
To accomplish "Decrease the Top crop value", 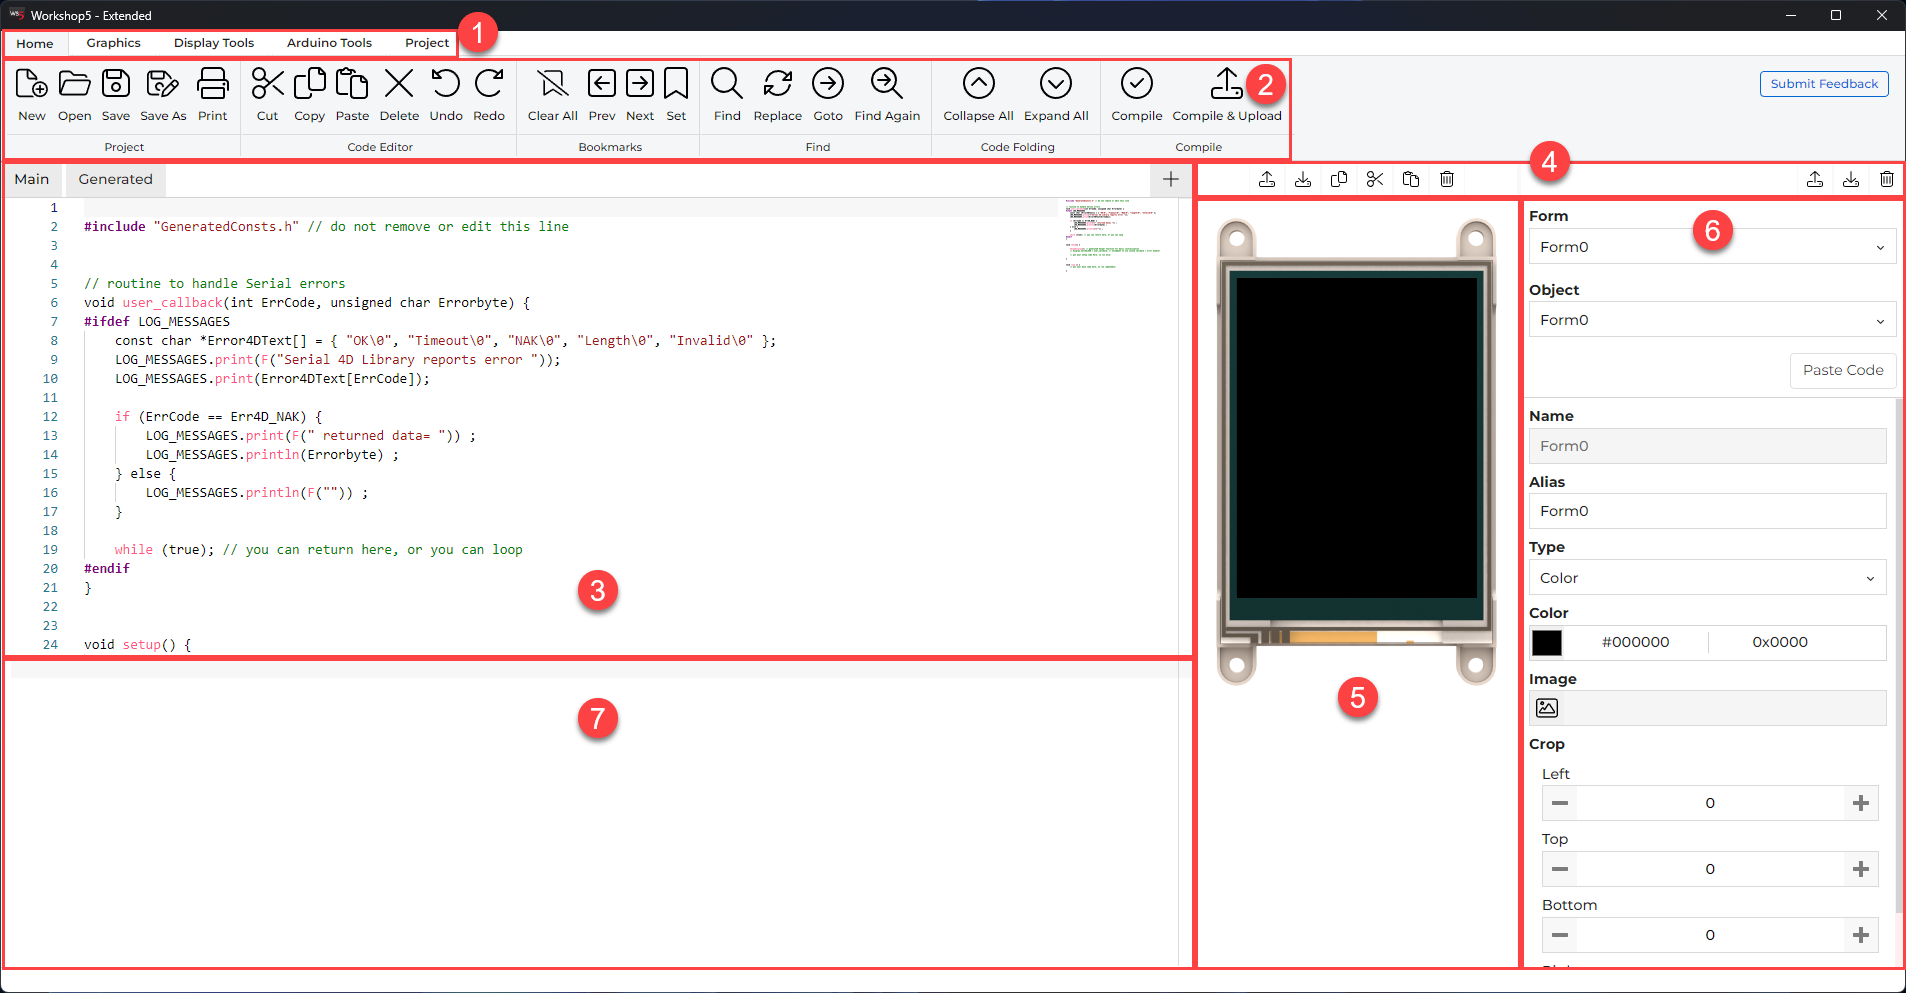I will [x=1559, y=869].
